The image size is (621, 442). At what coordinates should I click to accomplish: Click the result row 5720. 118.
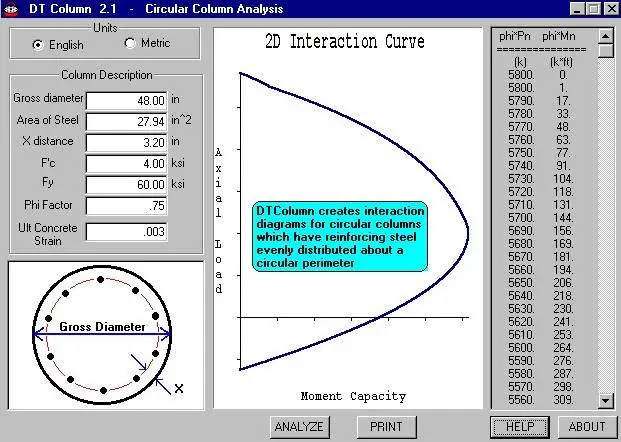[x=541, y=192]
